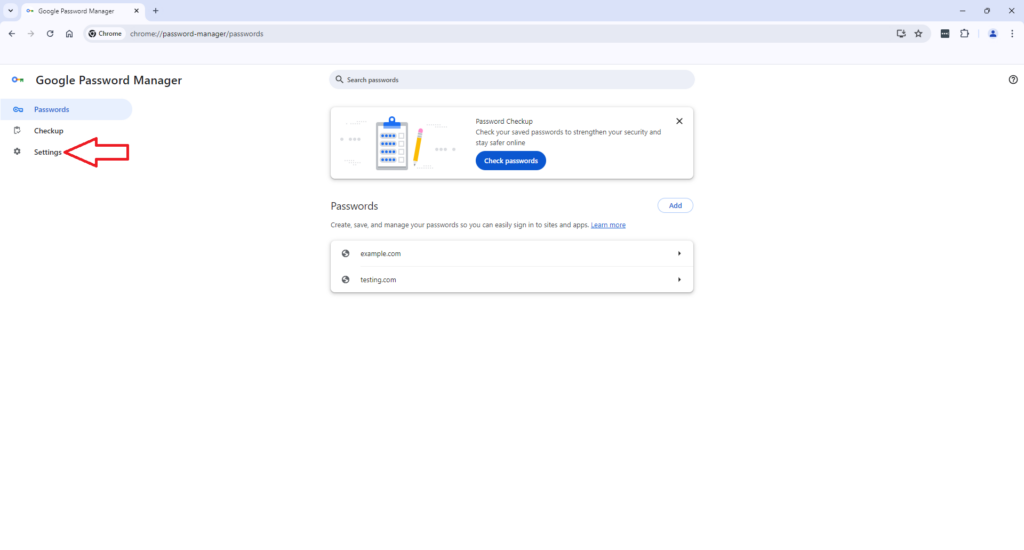Open the help question mark icon

click(1013, 80)
